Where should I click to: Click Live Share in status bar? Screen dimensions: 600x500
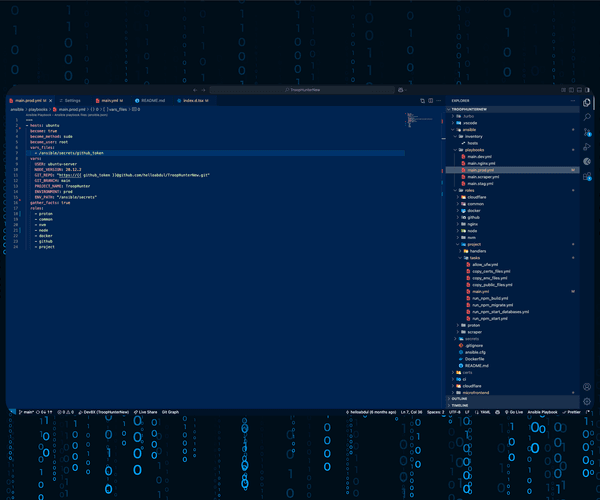pos(145,412)
